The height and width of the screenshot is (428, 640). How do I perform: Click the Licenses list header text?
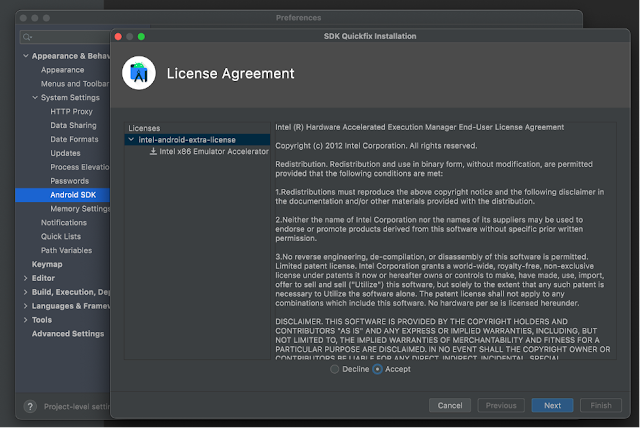pyautogui.click(x=144, y=128)
